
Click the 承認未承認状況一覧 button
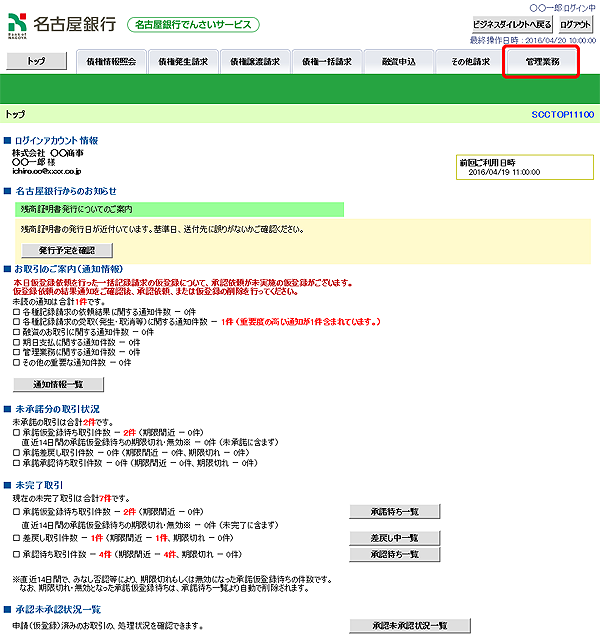[410, 626]
